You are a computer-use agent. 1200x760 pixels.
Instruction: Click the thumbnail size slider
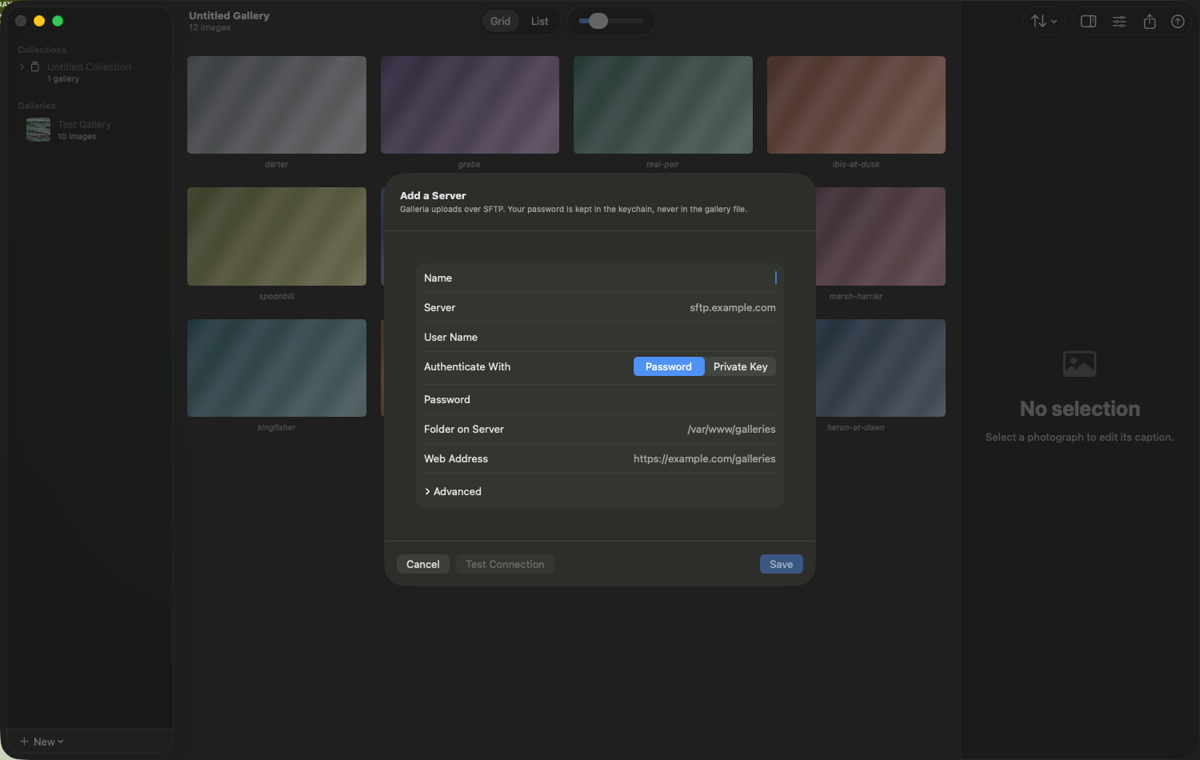pos(611,21)
